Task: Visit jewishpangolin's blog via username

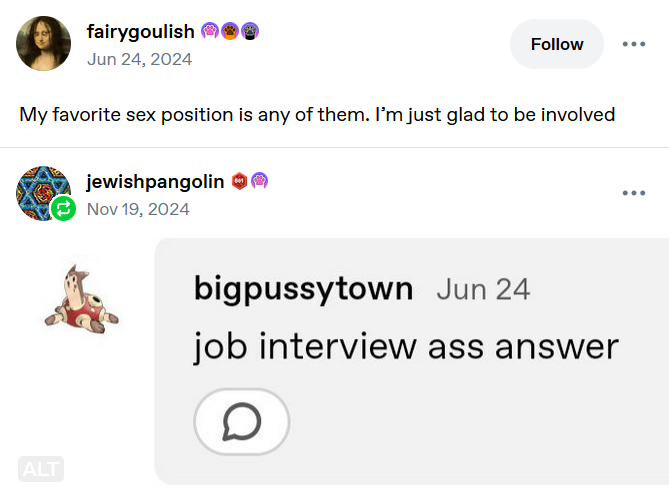Action: point(155,181)
